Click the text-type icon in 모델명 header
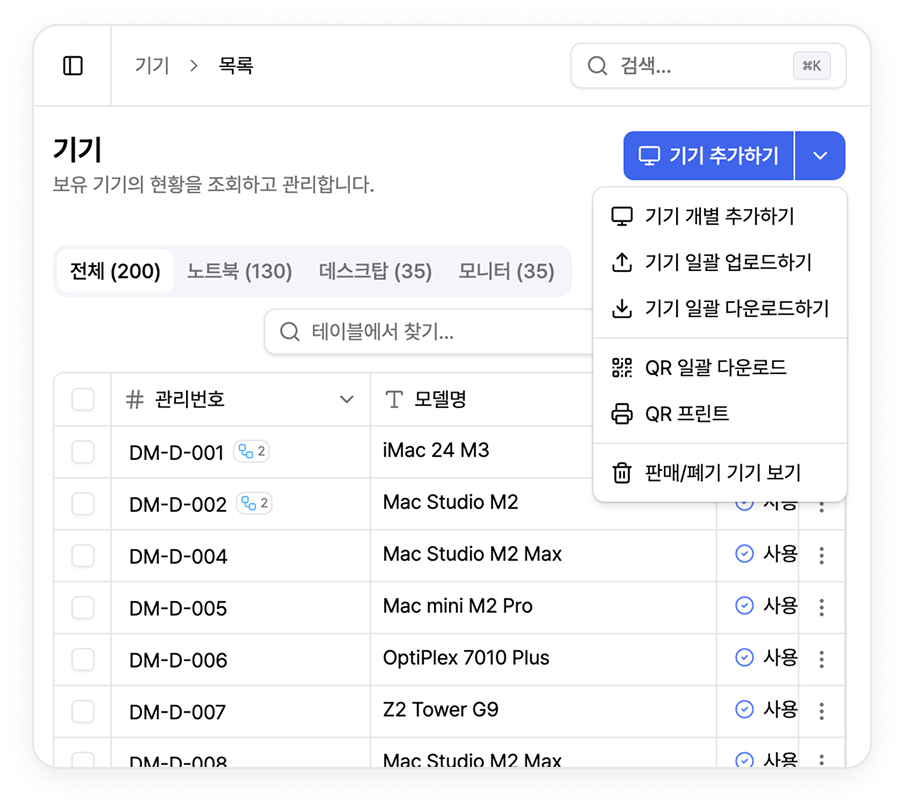 394,399
